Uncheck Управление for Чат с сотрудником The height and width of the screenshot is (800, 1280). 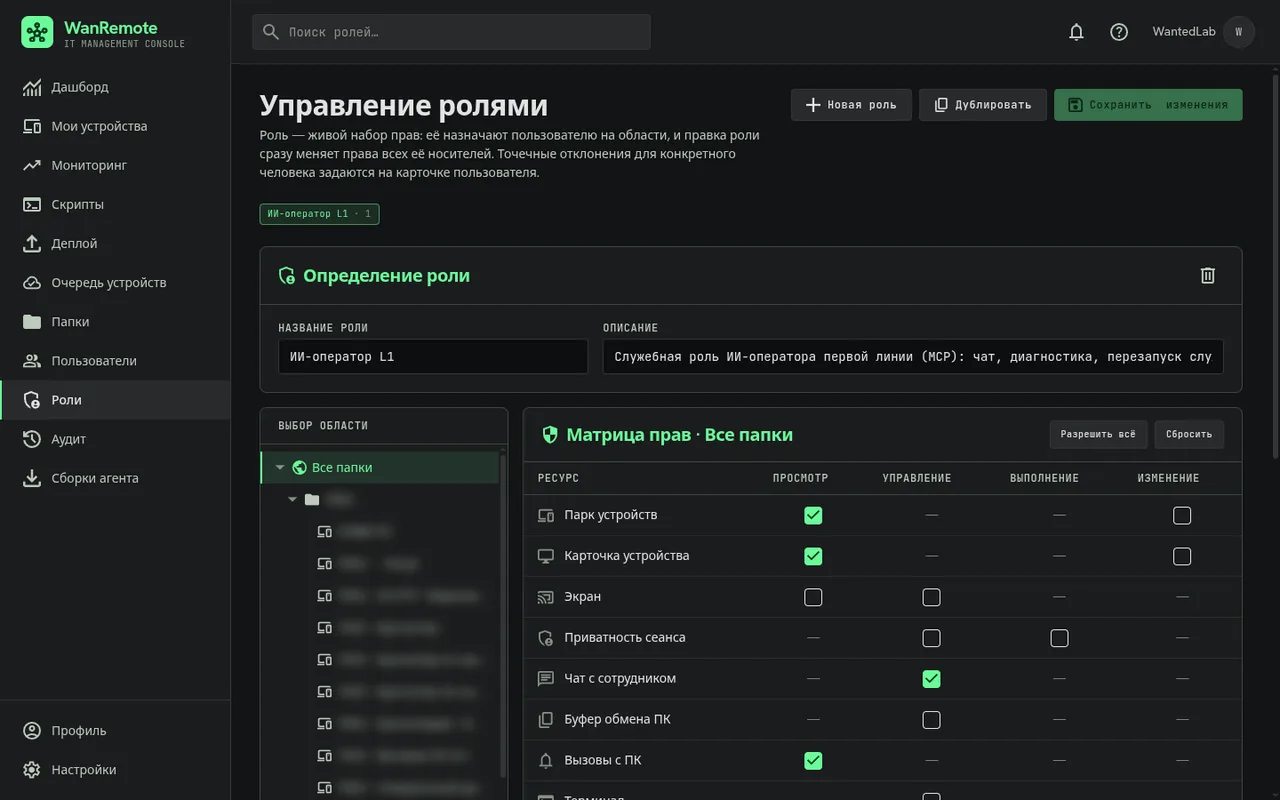tap(931, 679)
